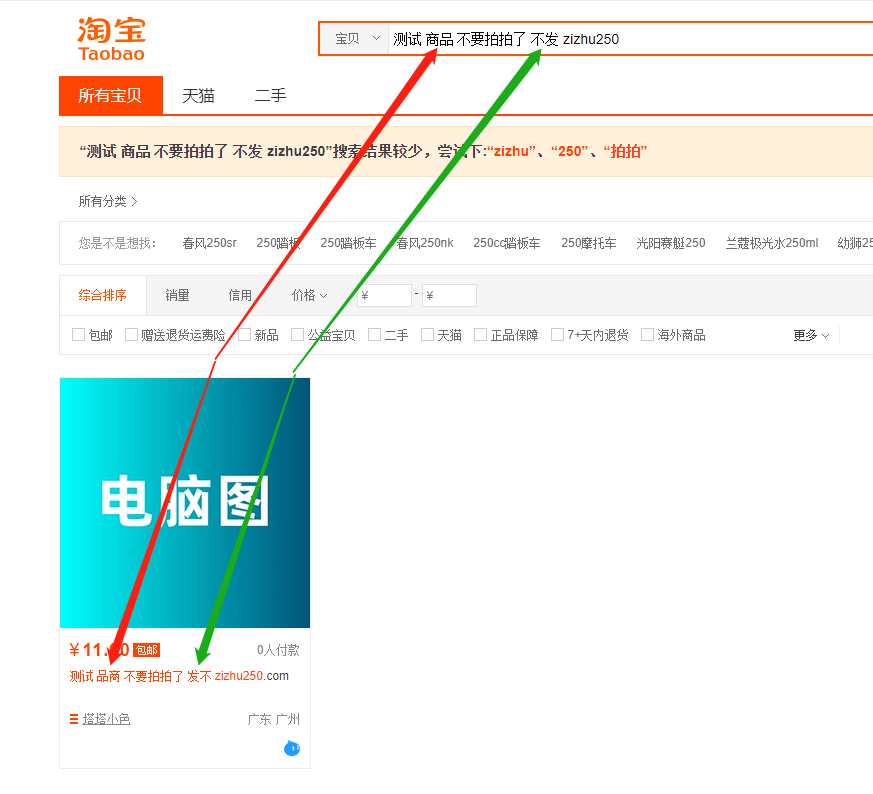Toggle the 海外商品 checkbox
This screenshot has width=873, height=794.
pos(648,335)
